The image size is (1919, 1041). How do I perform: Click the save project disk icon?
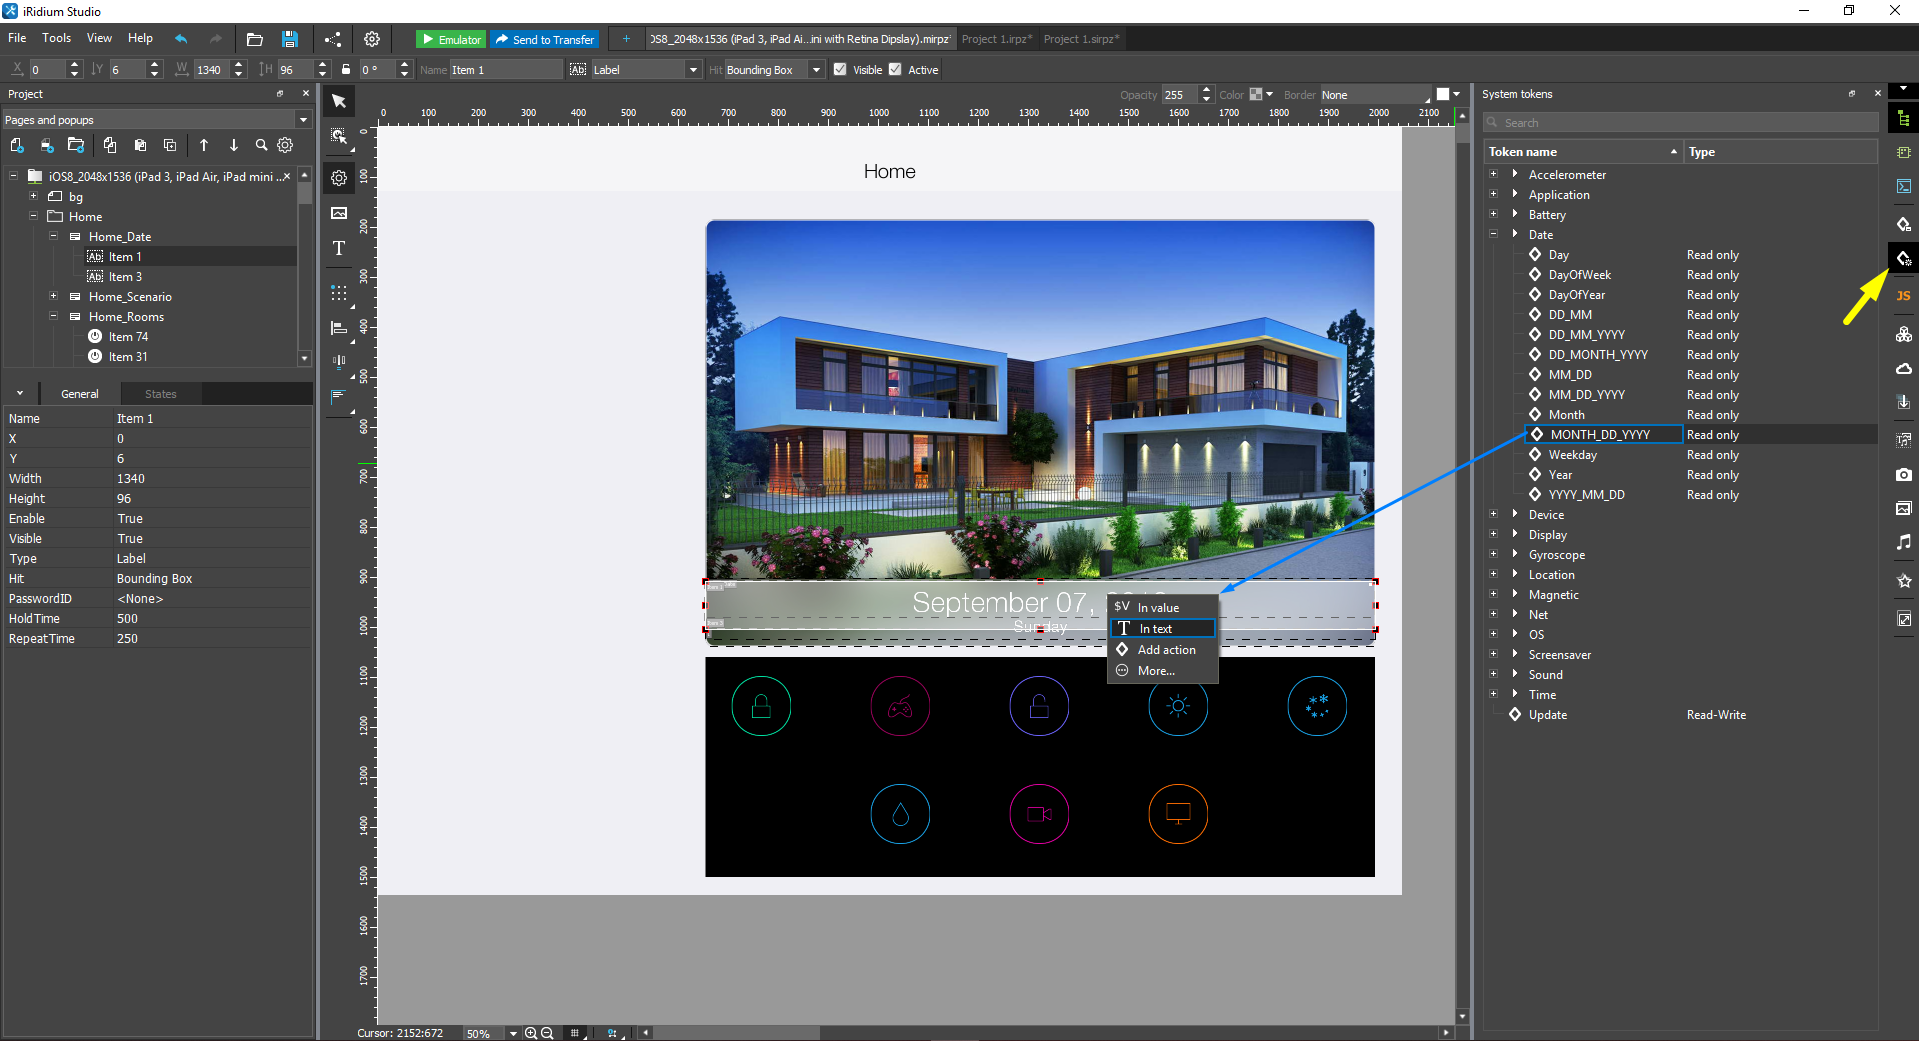coord(290,40)
